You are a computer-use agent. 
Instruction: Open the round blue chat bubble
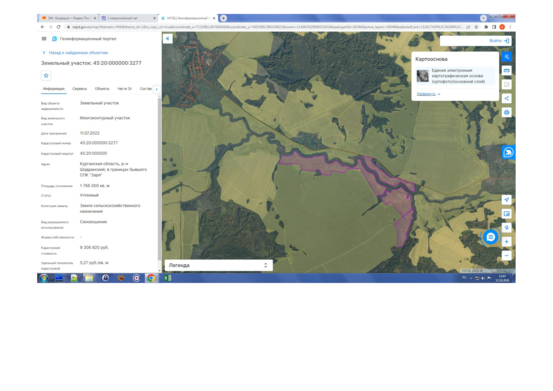click(491, 237)
